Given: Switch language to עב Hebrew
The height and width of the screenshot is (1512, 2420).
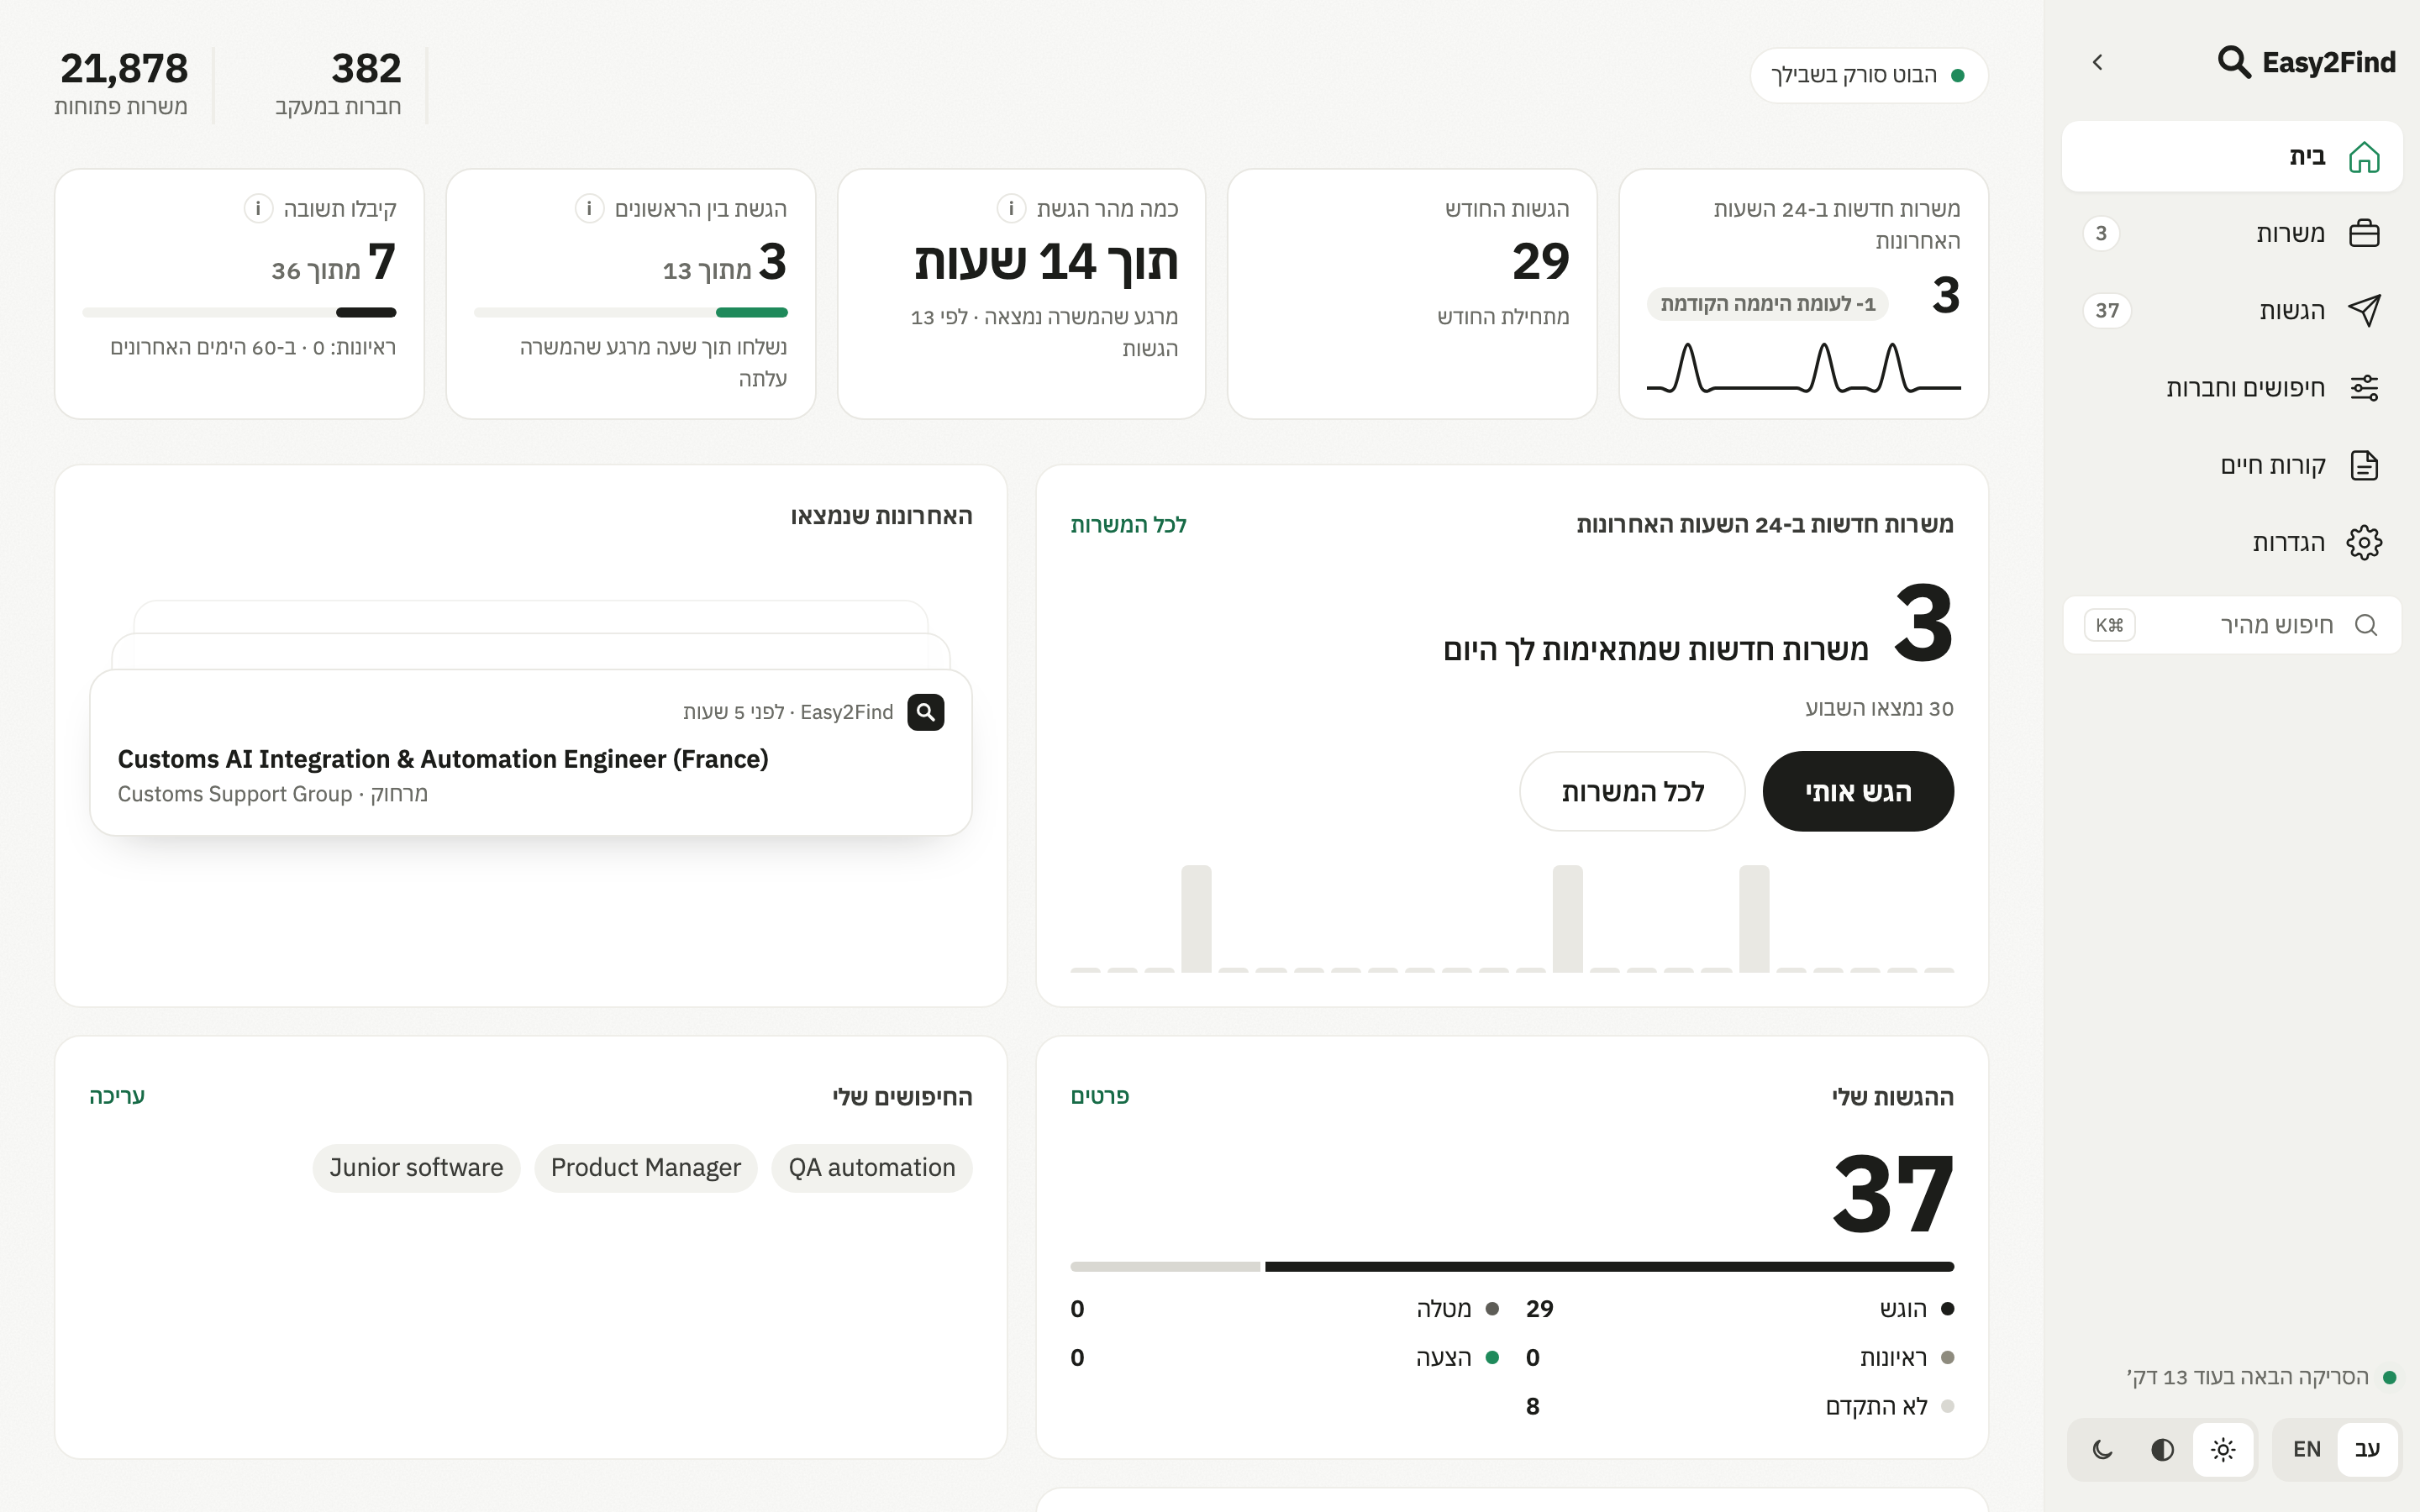Looking at the screenshot, I should click(2367, 1449).
